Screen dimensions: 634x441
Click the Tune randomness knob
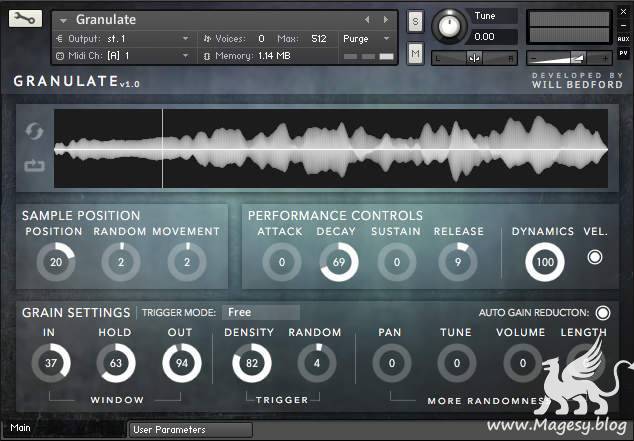click(456, 363)
